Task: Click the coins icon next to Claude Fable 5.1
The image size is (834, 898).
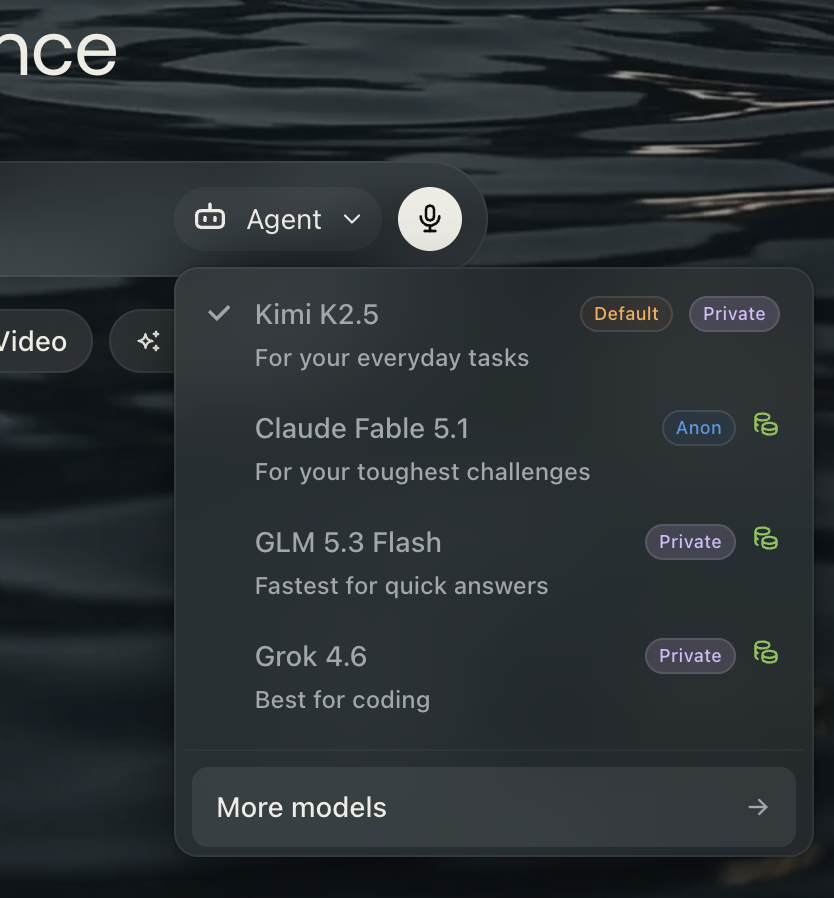Action: (x=766, y=424)
